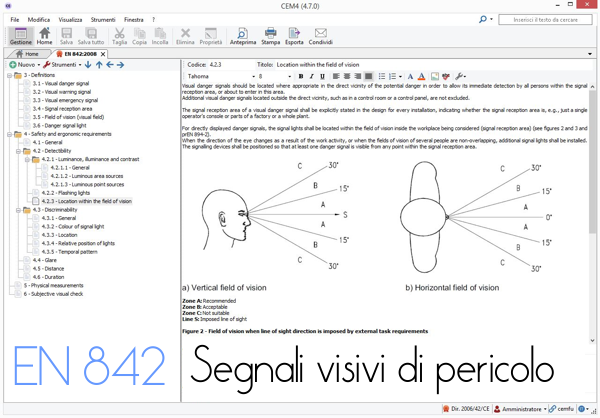Click the Esporta export icon

[x=294, y=37]
